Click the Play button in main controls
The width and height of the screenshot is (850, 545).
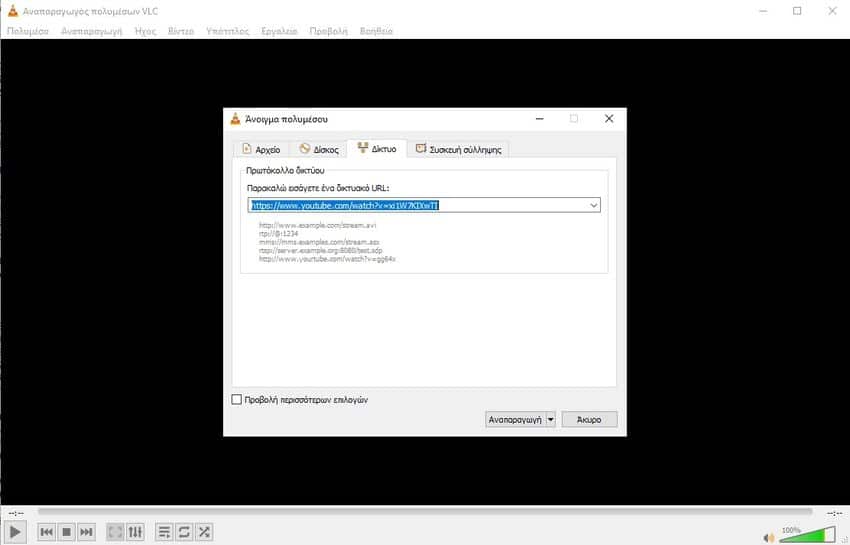15,532
